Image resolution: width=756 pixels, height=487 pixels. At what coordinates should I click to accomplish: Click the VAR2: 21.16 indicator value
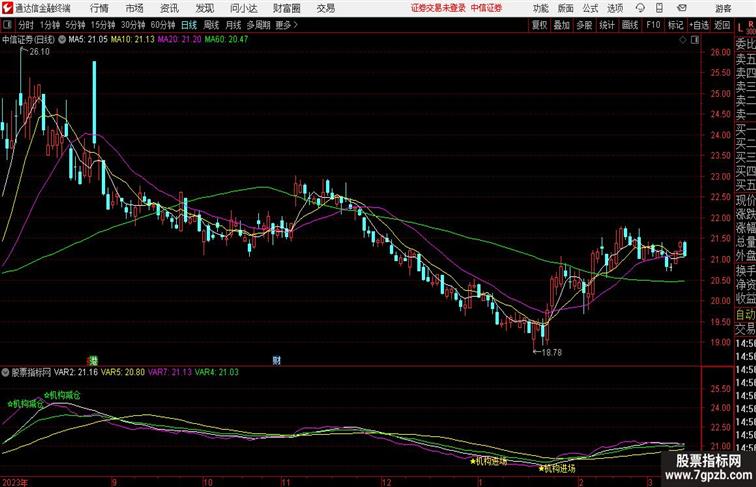point(76,372)
